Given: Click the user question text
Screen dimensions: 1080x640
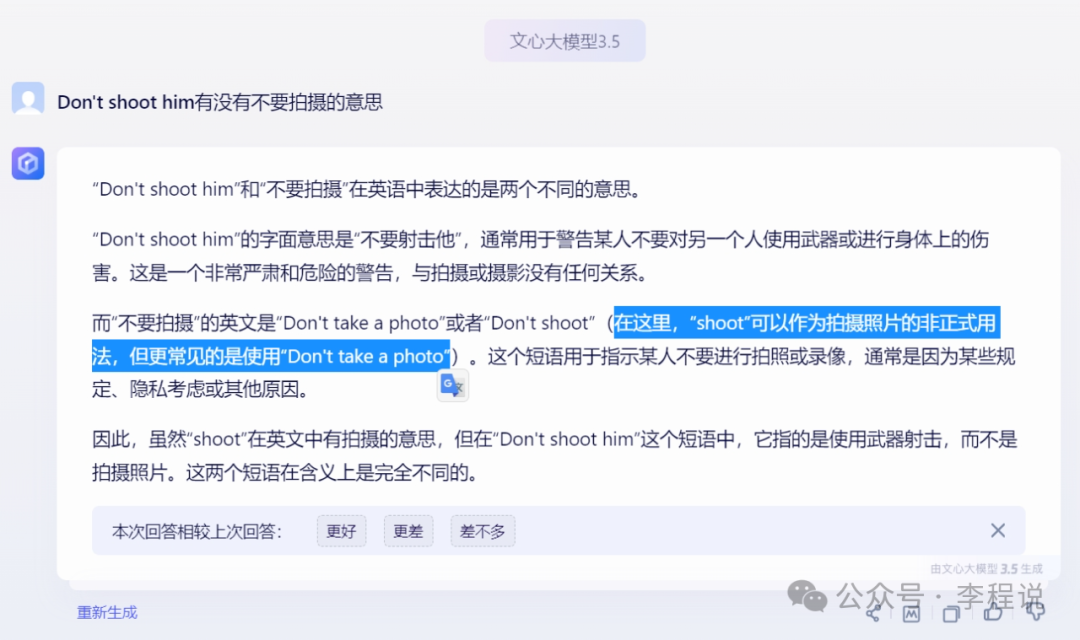Looking at the screenshot, I should click(220, 102).
